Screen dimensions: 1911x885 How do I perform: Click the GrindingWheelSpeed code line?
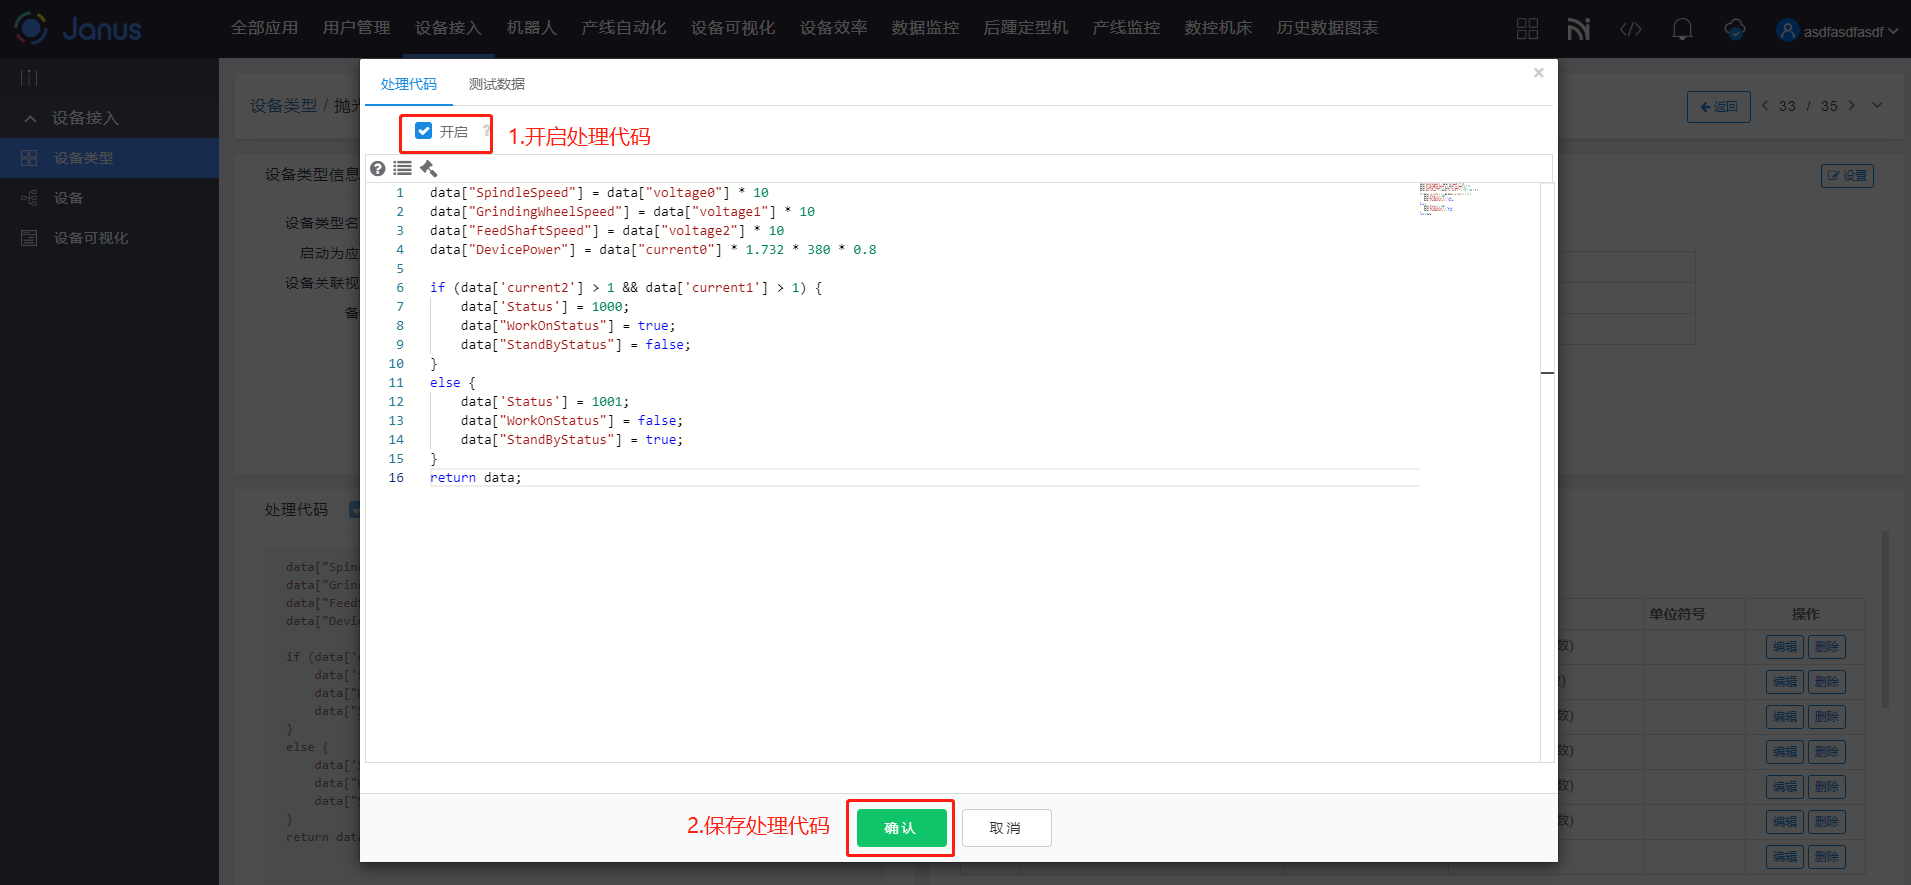(622, 212)
